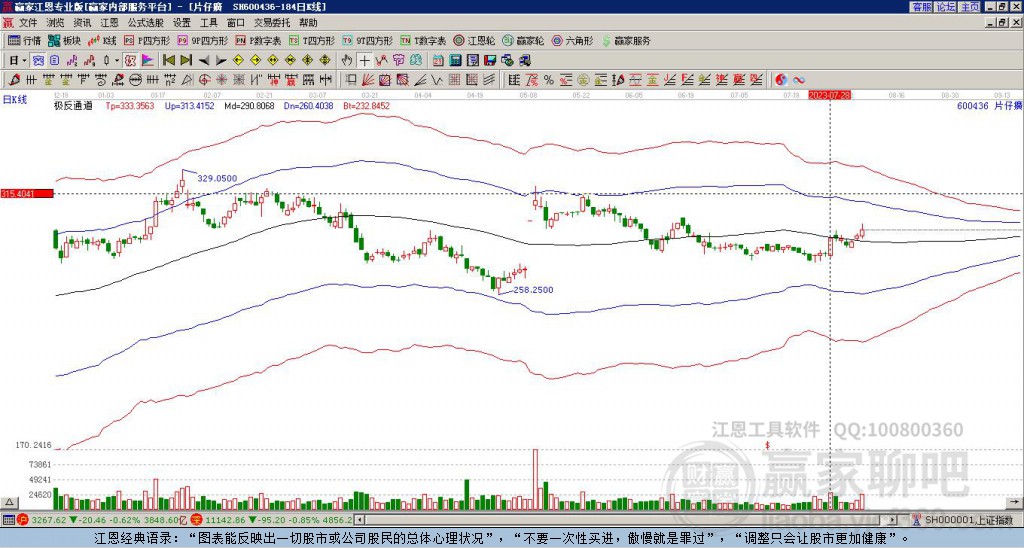
Task: Select the red fan lines tool
Action: tap(368, 80)
